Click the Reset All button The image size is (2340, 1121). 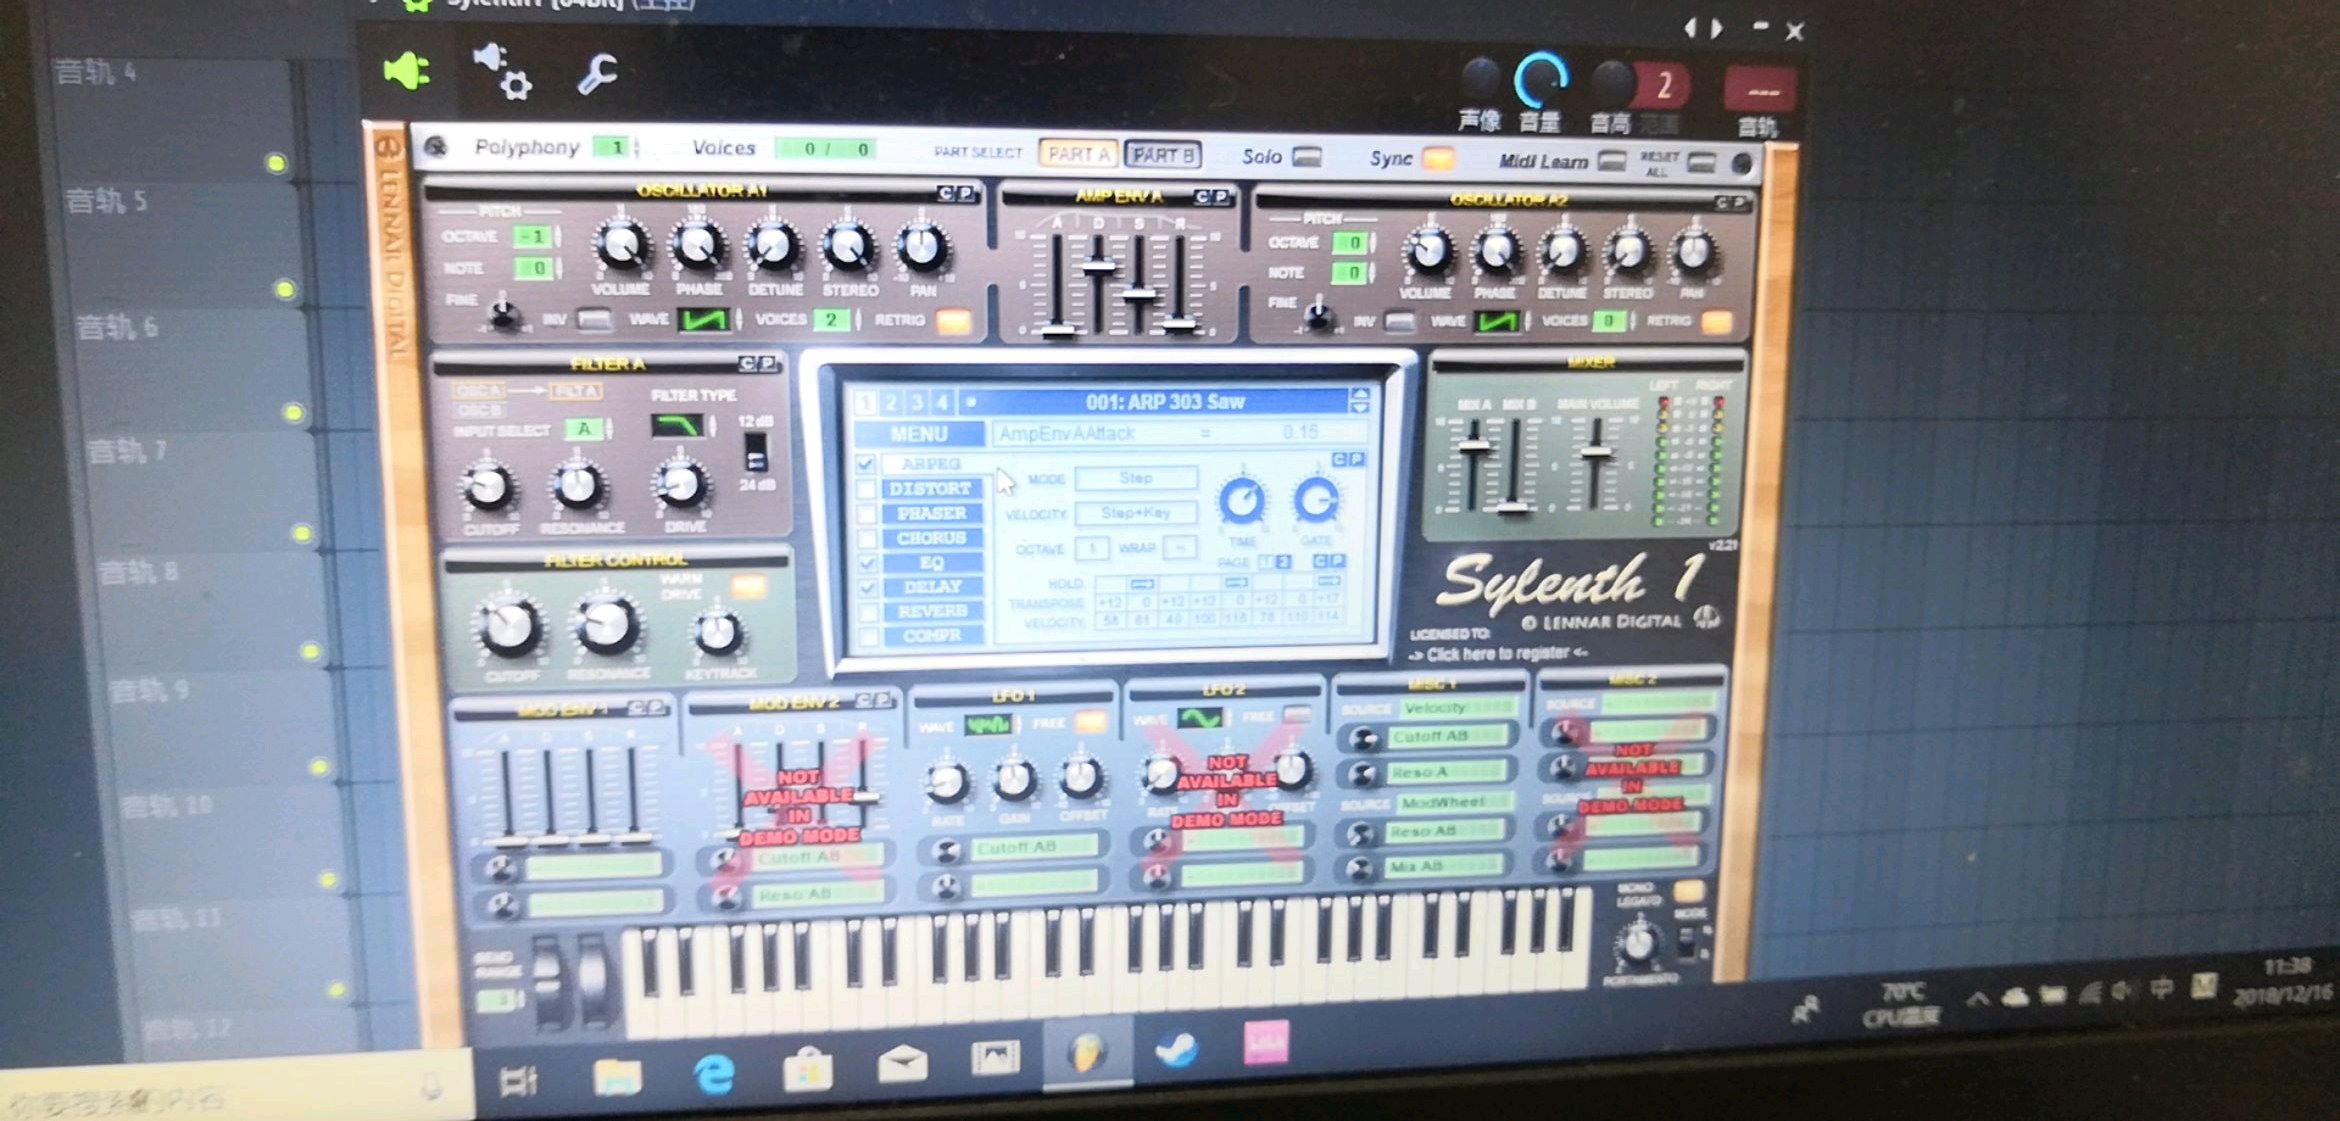(x=1701, y=164)
